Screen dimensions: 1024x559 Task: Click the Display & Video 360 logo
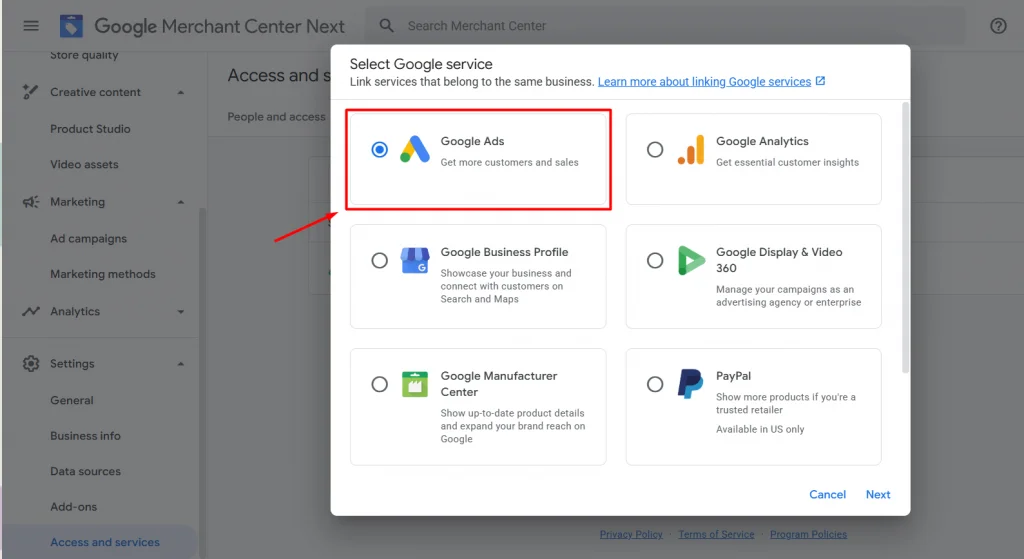(691, 261)
